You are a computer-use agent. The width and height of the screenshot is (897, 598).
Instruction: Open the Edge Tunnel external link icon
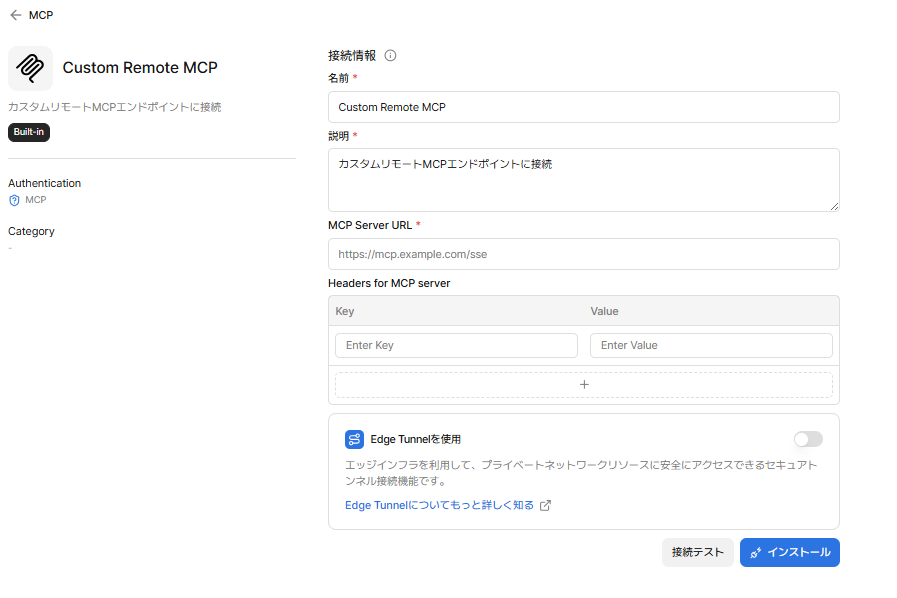pos(545,505)
